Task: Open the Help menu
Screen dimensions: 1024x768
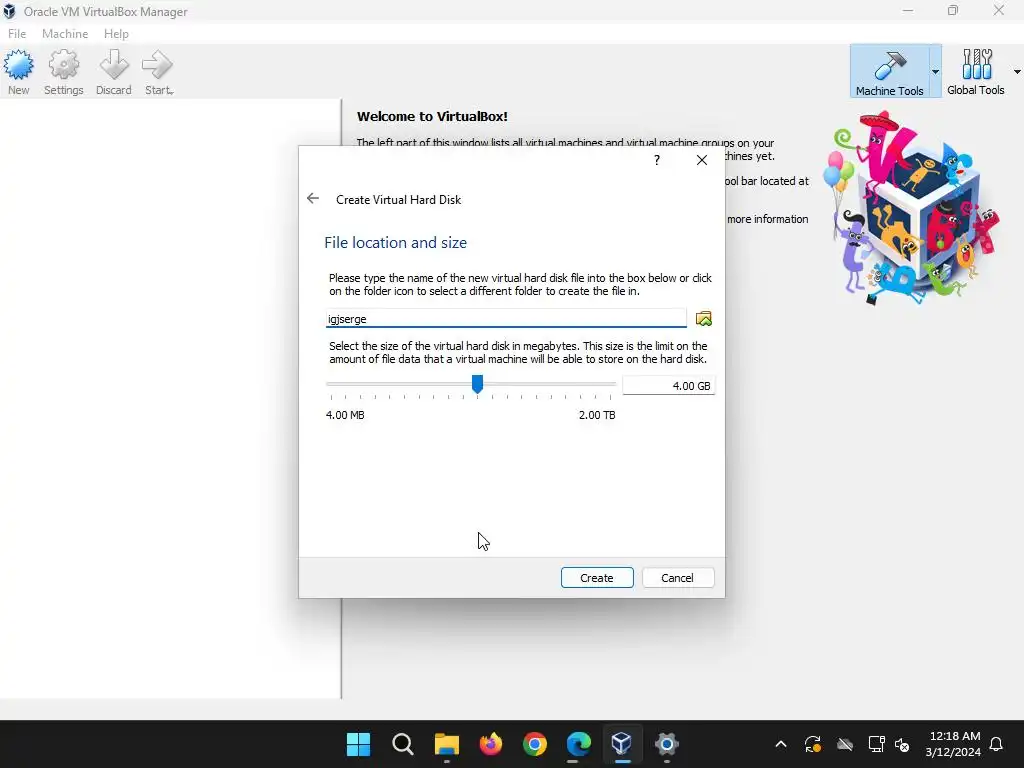Action: point(116,34)
